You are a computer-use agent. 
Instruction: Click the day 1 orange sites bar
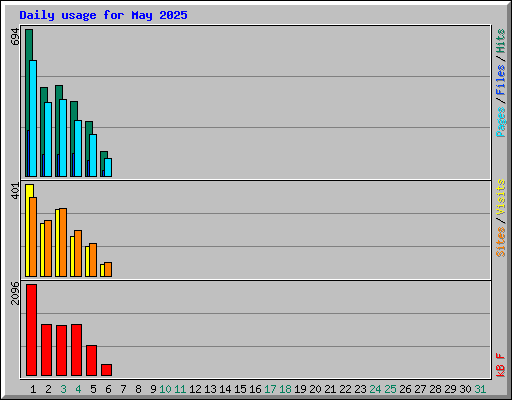pos(33,237)
